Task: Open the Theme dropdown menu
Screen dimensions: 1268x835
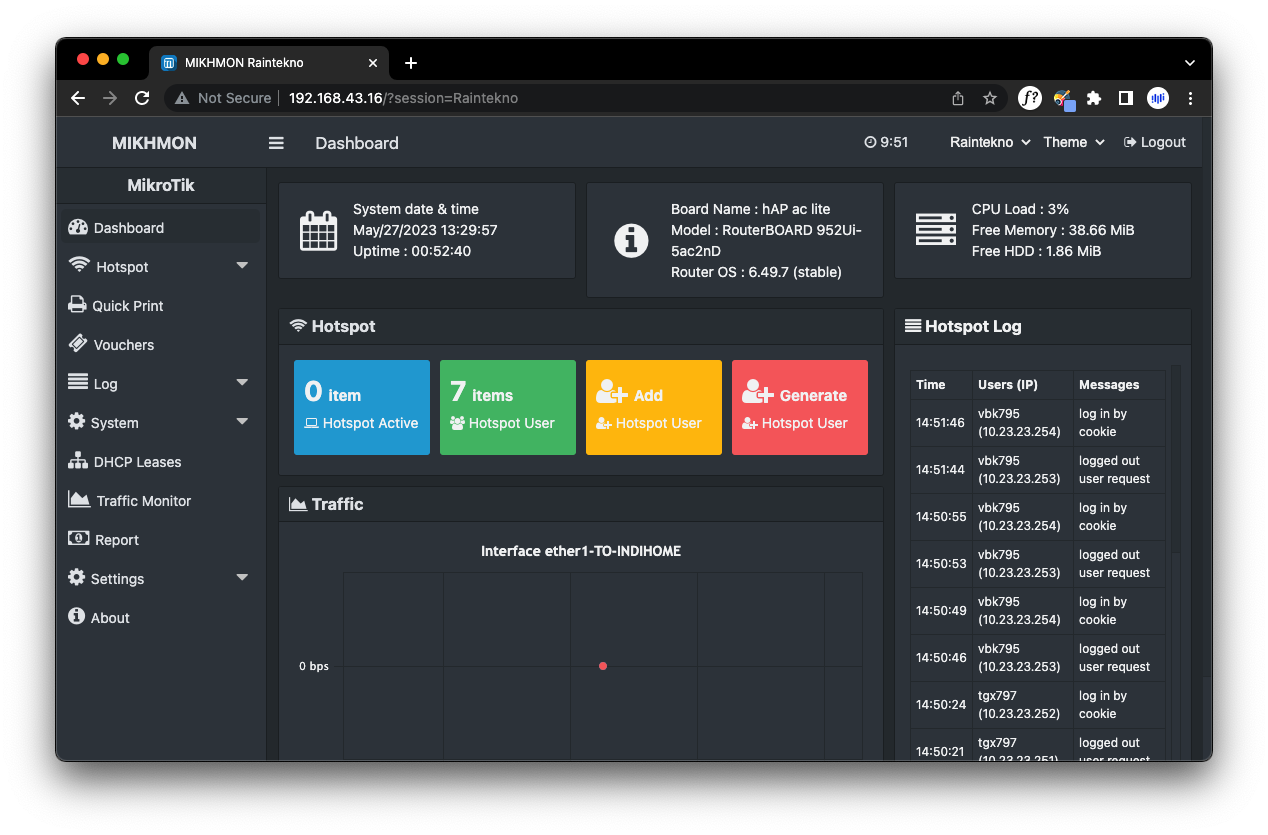Action: point(1073,143)
